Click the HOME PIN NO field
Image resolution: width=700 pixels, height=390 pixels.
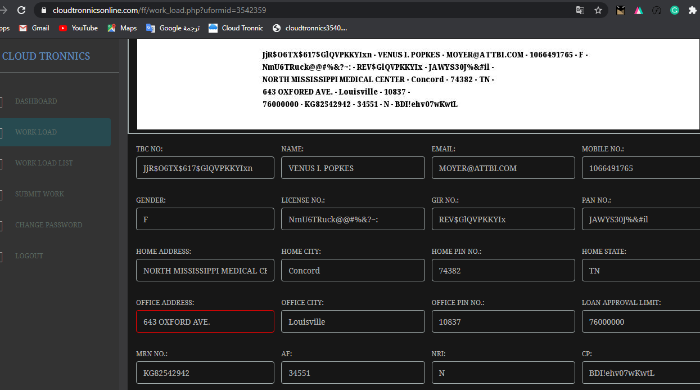click(x=503, y=270)
